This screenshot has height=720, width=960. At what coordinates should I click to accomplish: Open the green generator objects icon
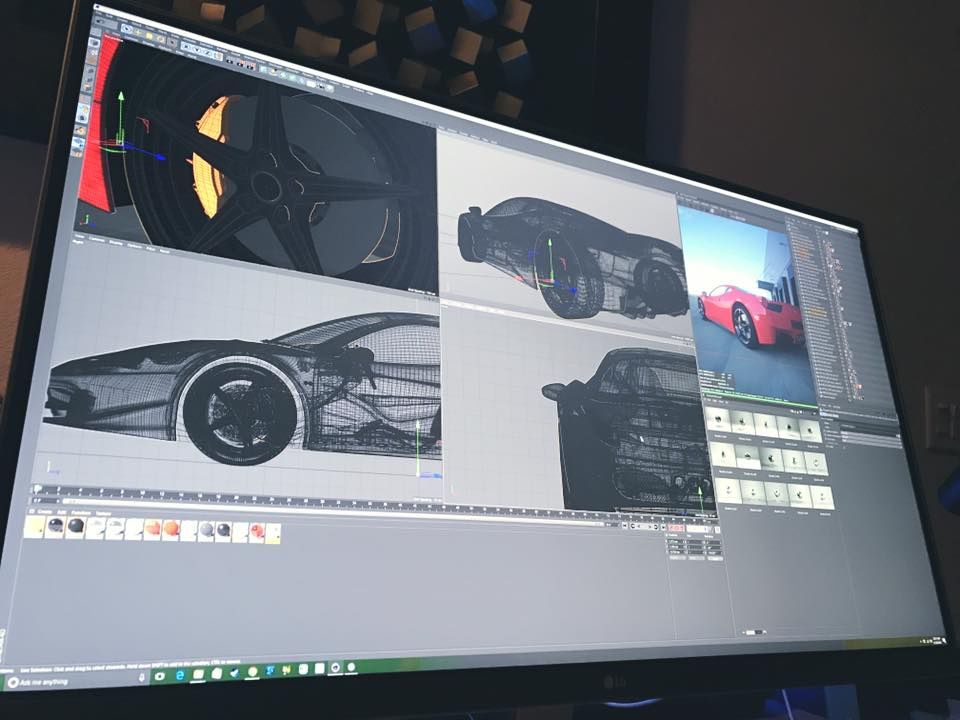(x=283, y=75)
